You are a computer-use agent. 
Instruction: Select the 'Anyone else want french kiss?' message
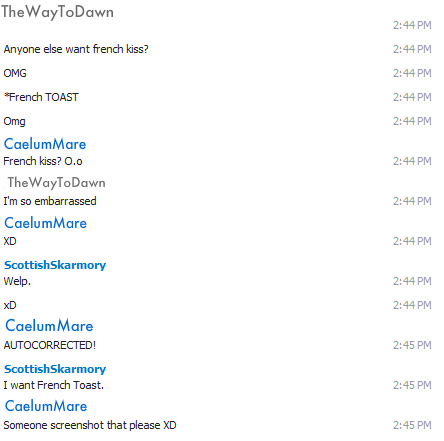click(76, 49)
